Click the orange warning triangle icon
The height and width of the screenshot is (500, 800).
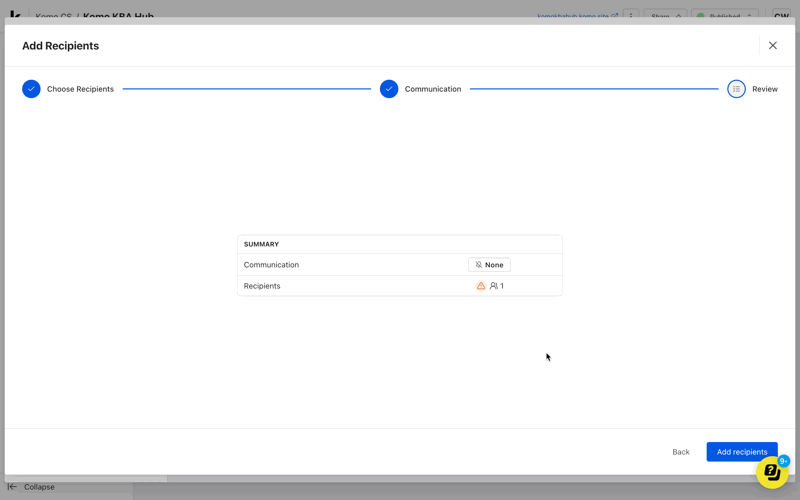tap(481, 286)
